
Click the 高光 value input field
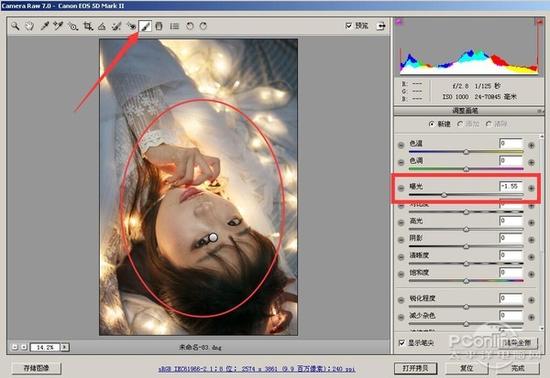[x=511, y=221]
